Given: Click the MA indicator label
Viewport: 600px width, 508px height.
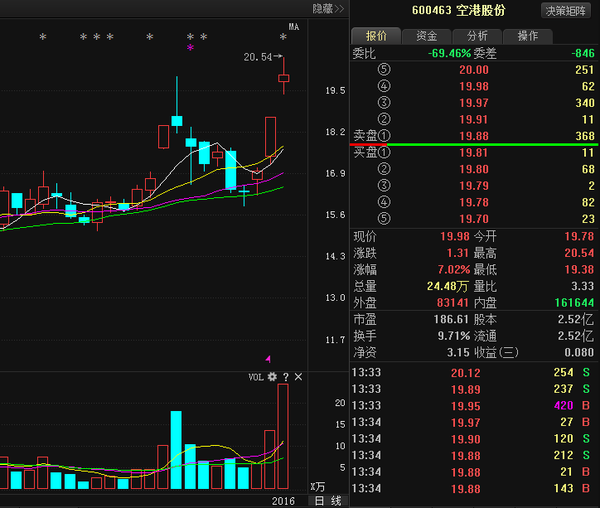Looking at the screenshot, I should pyautogui.click(x=293, y=26).
